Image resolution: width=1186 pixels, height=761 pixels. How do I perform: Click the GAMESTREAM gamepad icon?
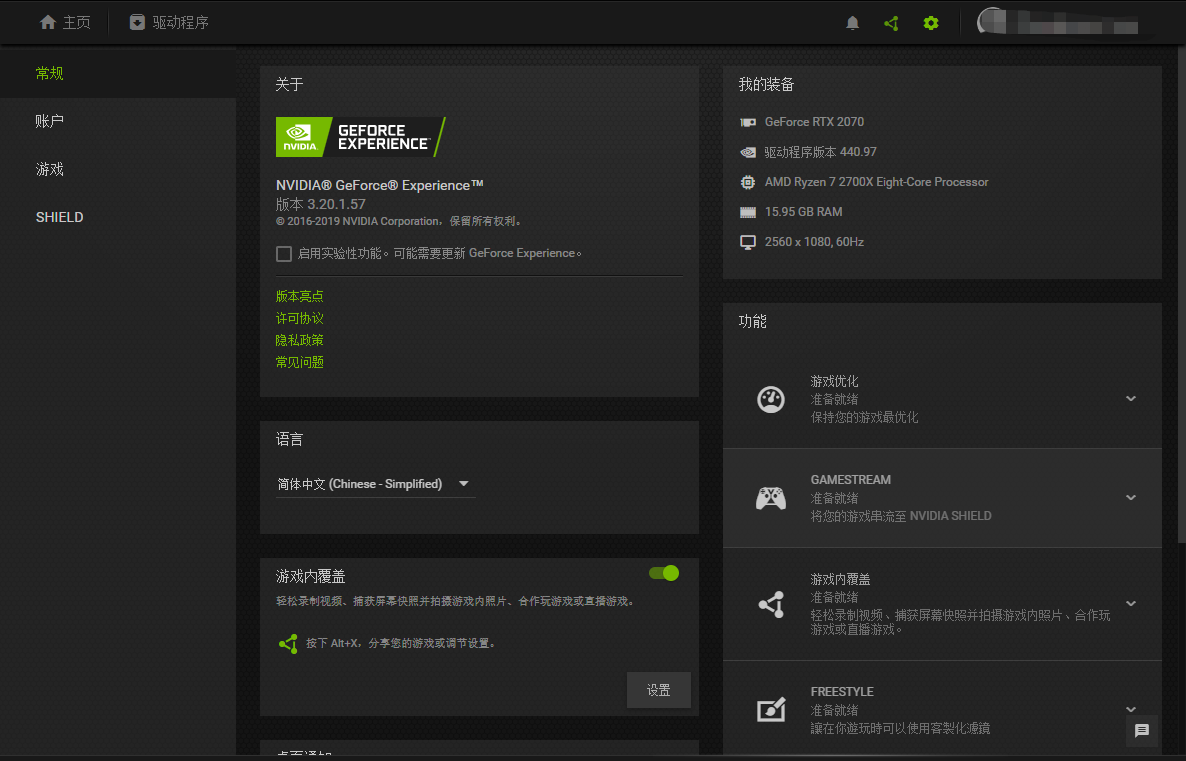771,497
